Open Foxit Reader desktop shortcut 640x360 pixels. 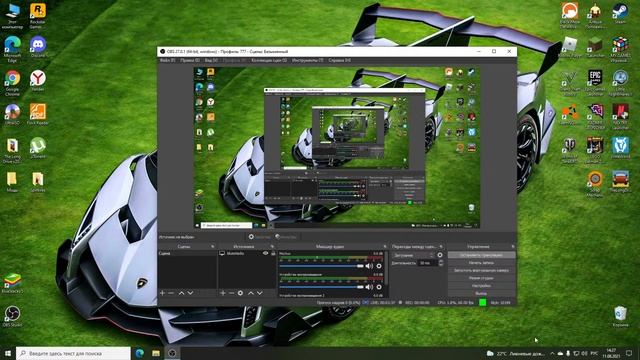click(38, 114)
